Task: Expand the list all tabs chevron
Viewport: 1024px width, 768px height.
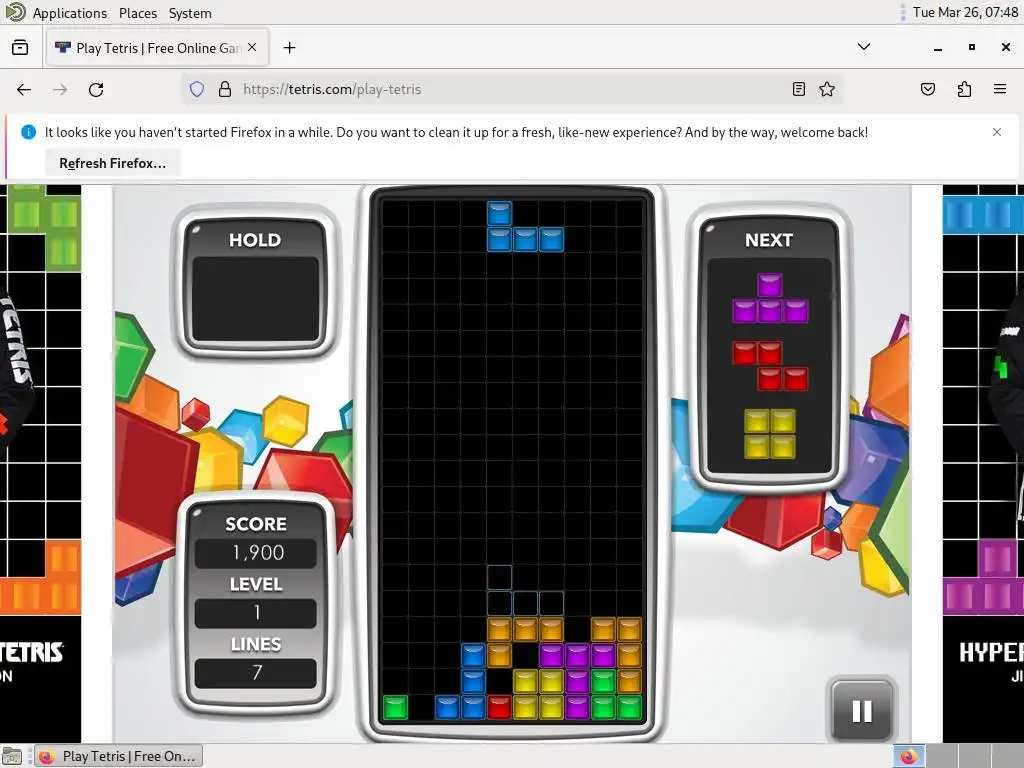Action: [863, 47]
